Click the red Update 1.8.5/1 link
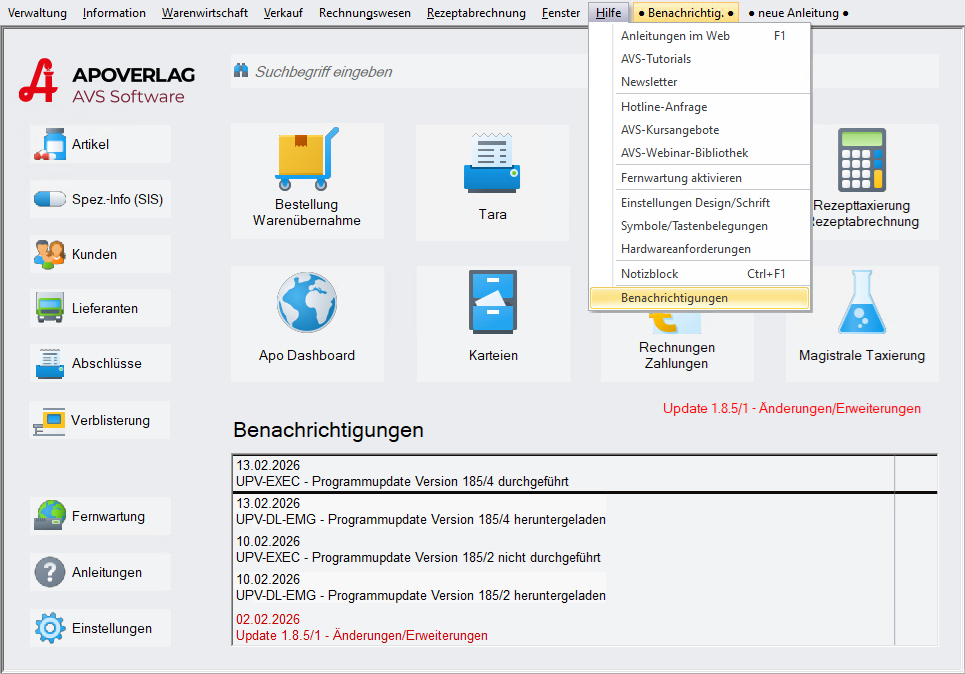The height and width of the screenshot is (674, 965). point(791,408)
